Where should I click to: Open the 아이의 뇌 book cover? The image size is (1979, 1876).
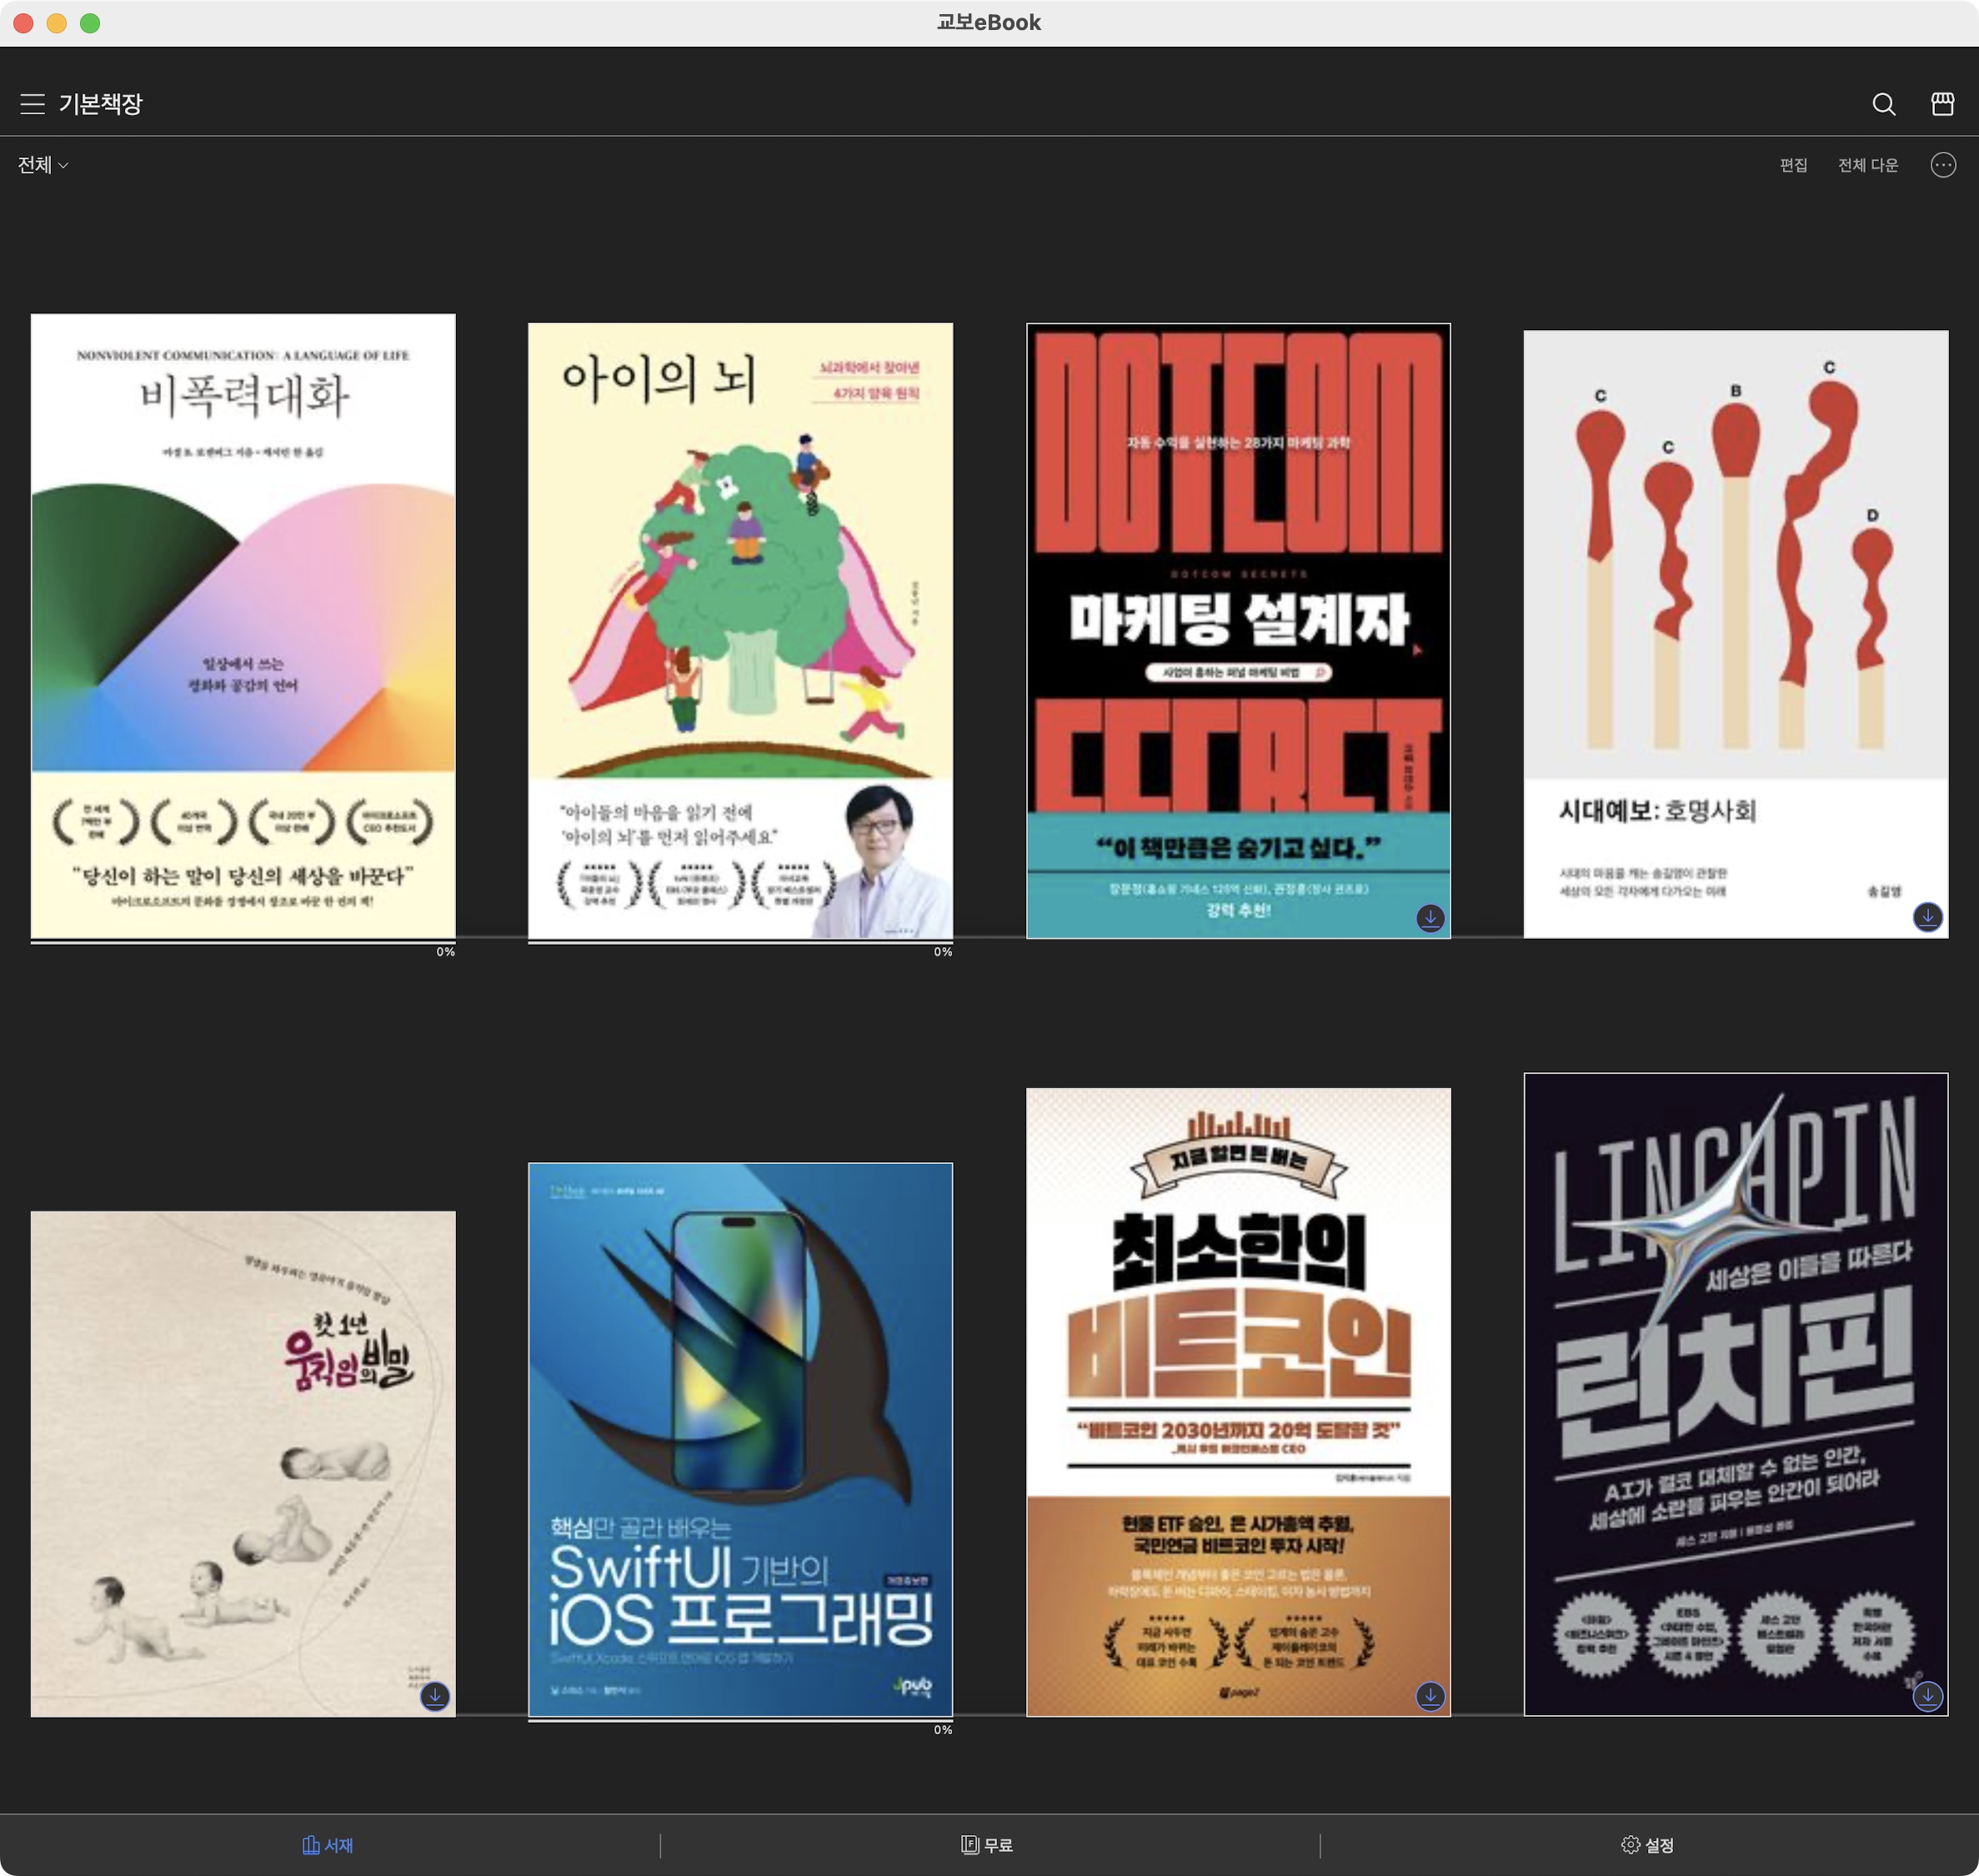(740, 630)
